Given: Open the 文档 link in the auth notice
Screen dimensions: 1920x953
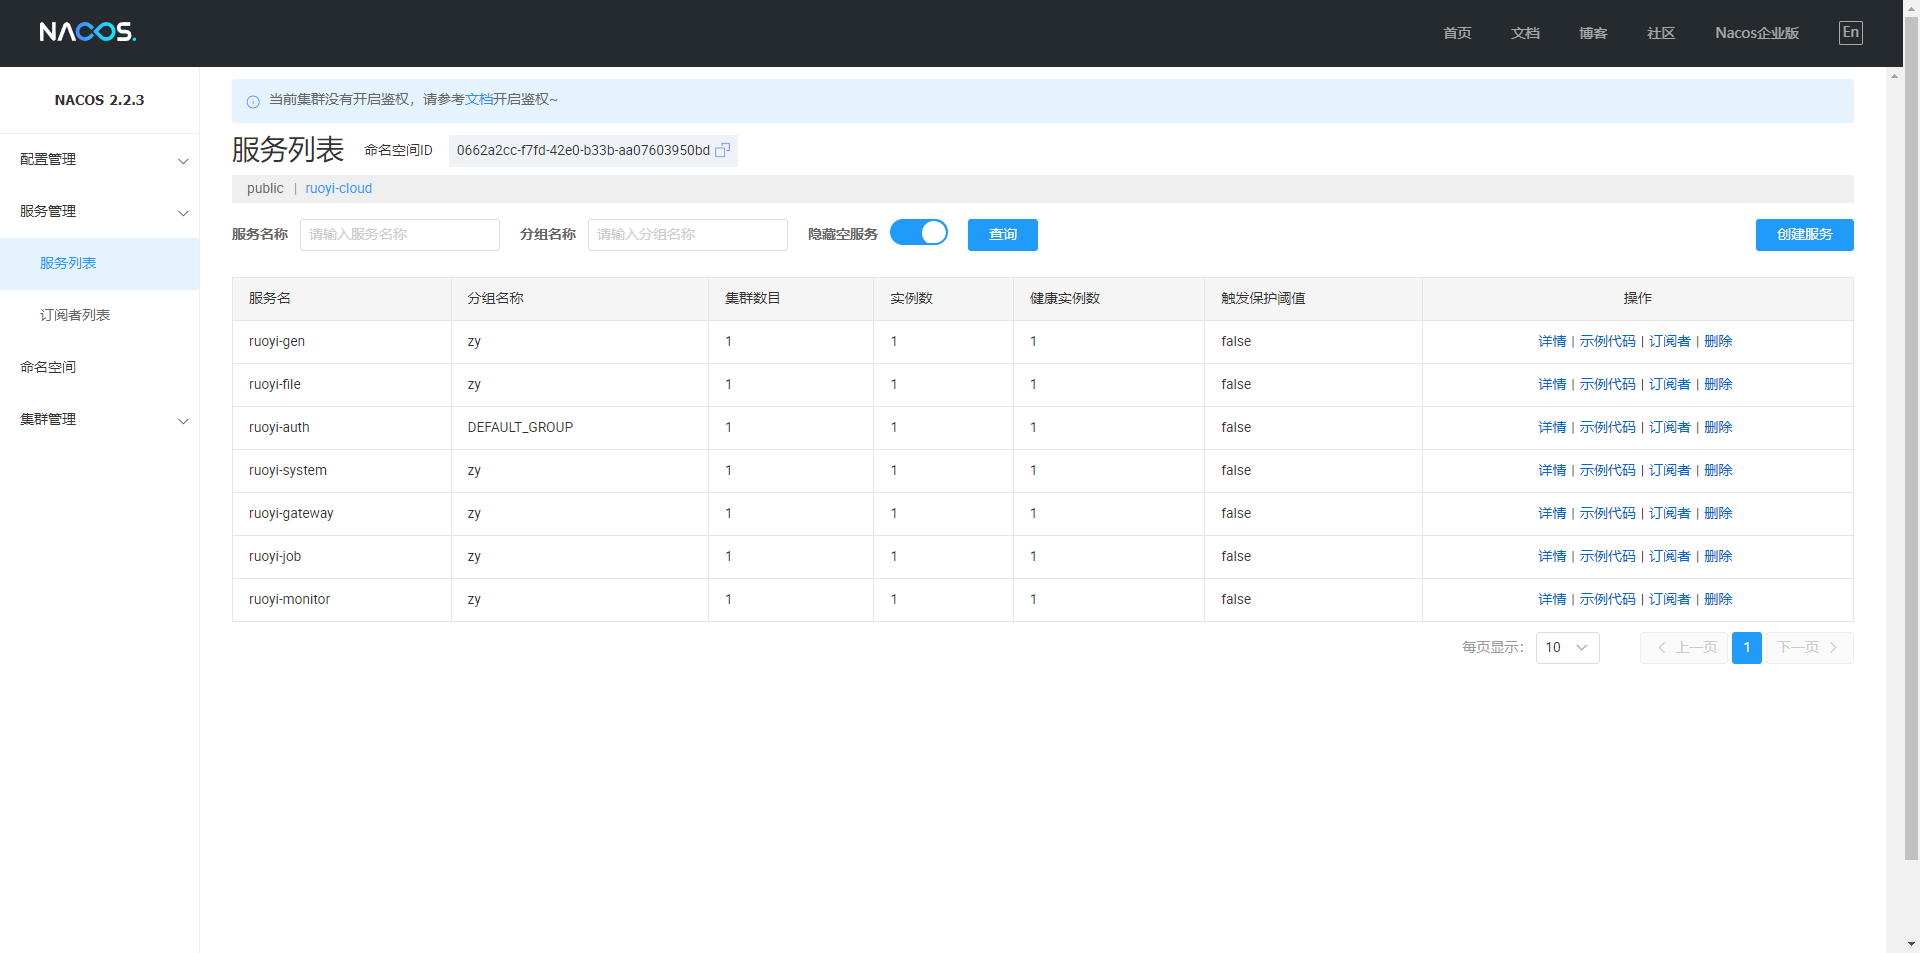Looking at the screenshot, I should click(479, 100).
